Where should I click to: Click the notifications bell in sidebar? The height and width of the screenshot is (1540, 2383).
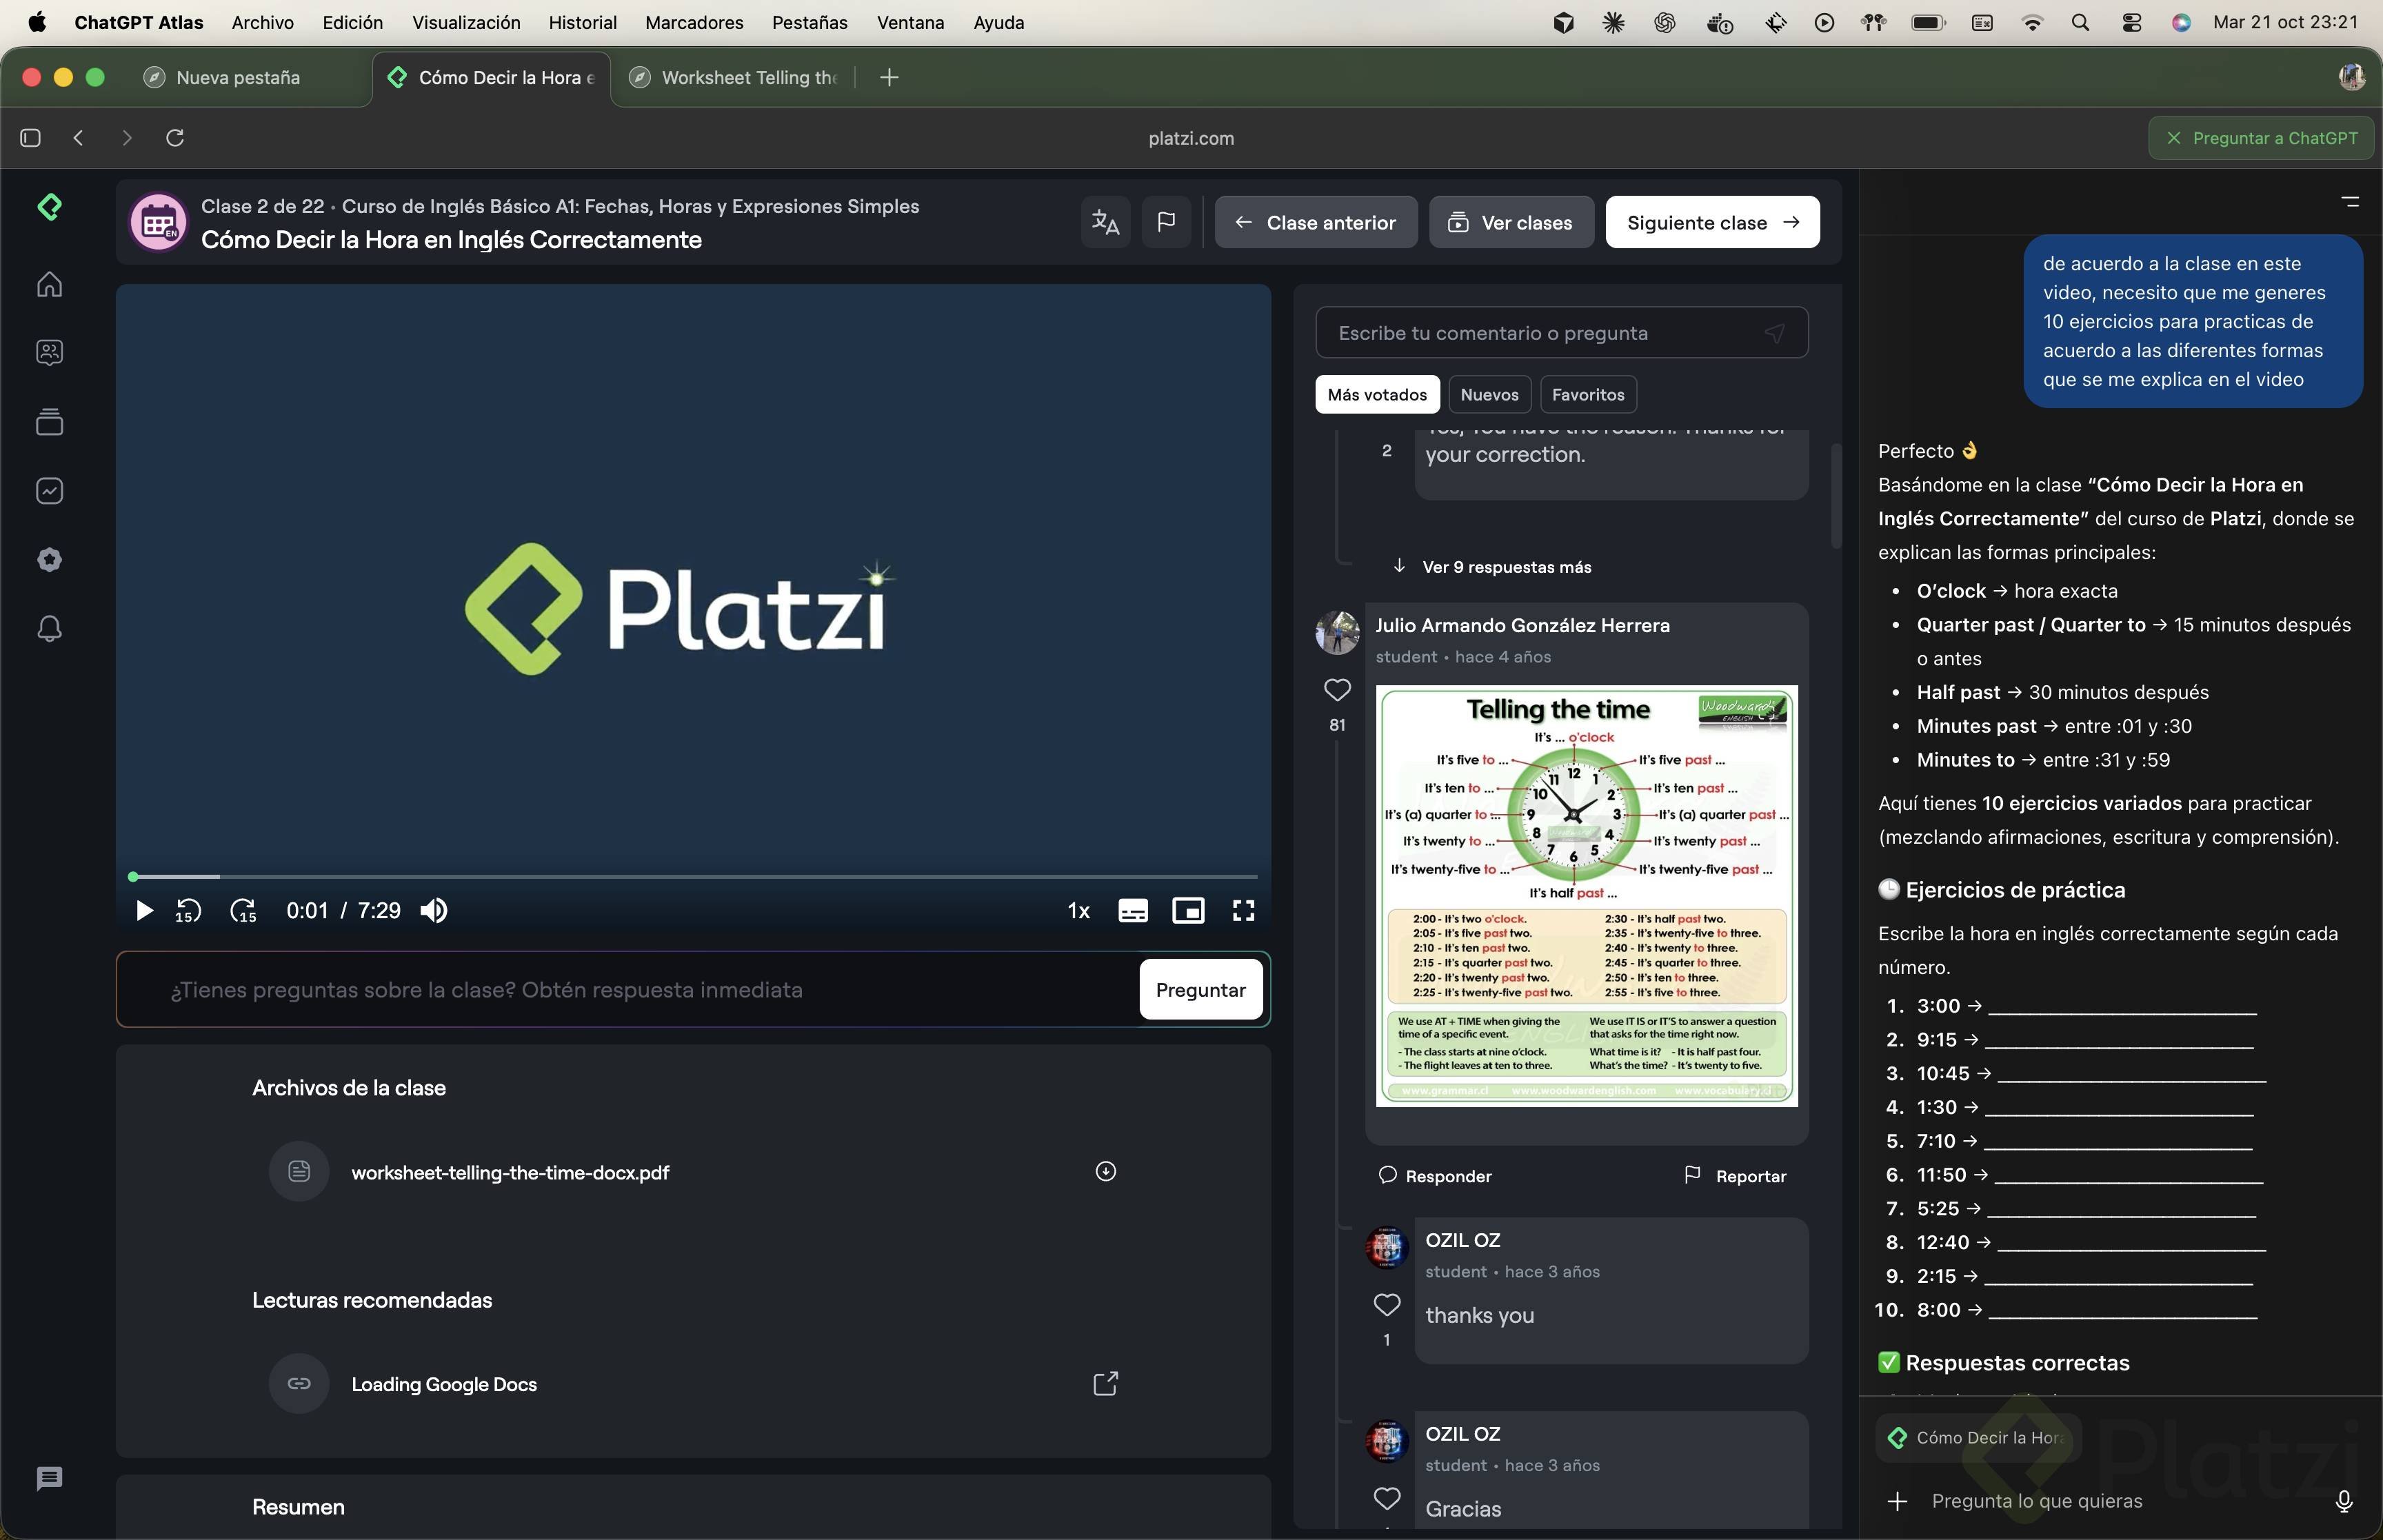(49, 629)
